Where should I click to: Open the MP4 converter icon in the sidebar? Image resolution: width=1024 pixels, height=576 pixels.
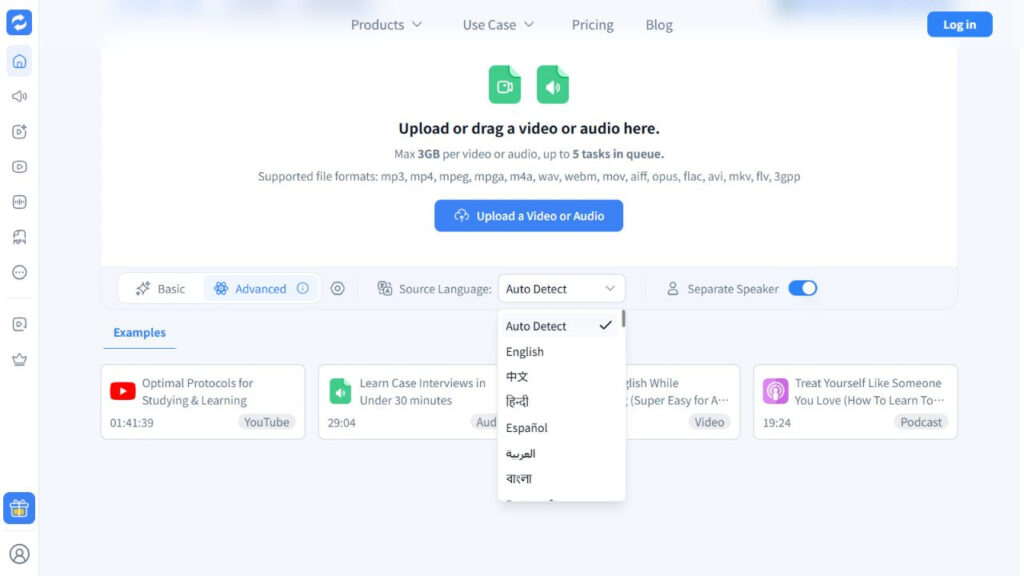pos(20,237)
